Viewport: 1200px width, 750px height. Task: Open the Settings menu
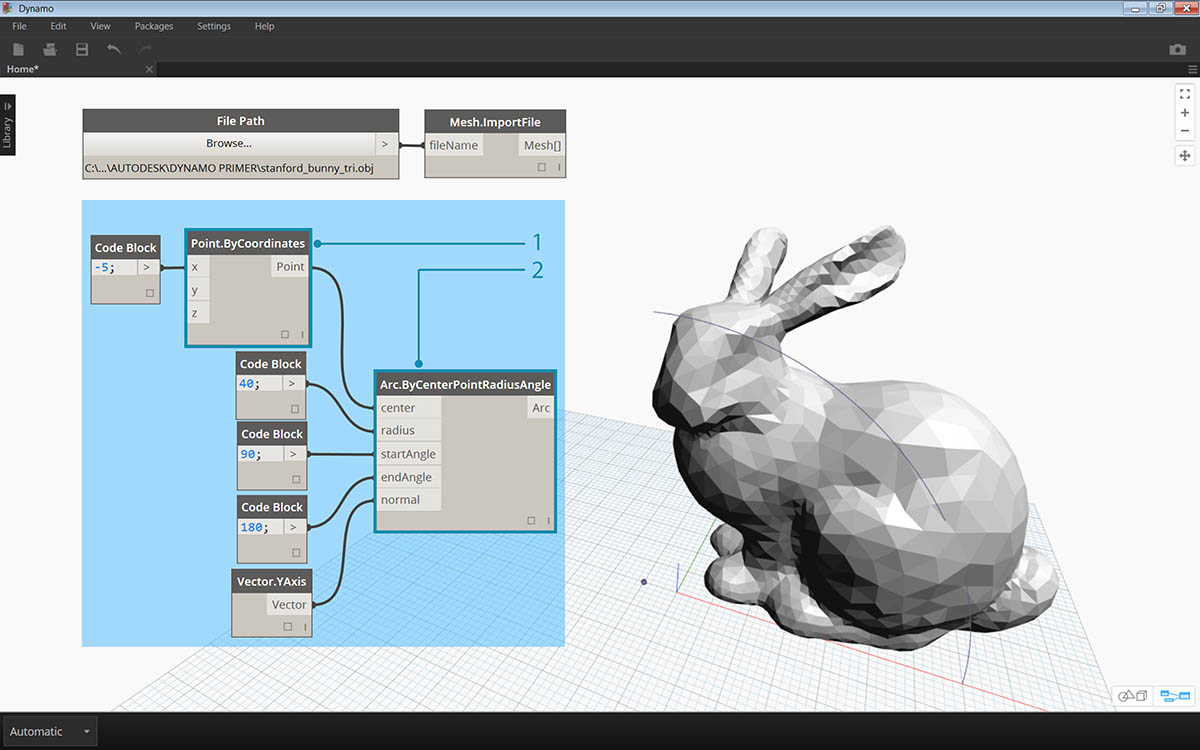[214, 26]
